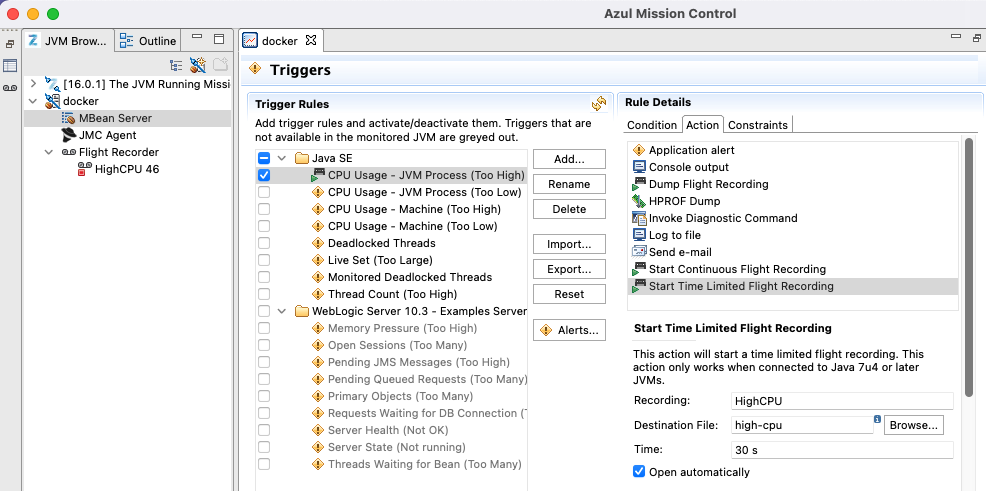Screen dimensions: 986x491
Task: Uncheck CPU Usage - JVM Process (Too High)
Action: point(264,175)
